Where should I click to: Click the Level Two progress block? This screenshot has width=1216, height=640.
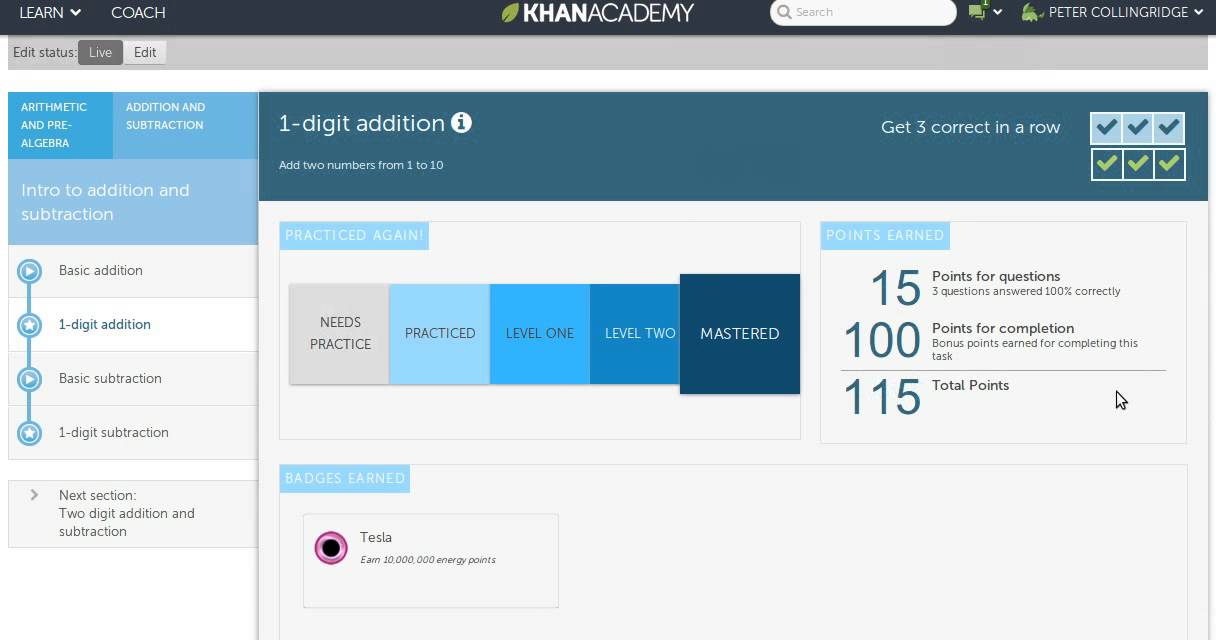pyautogui.click(x=635, y=334)
